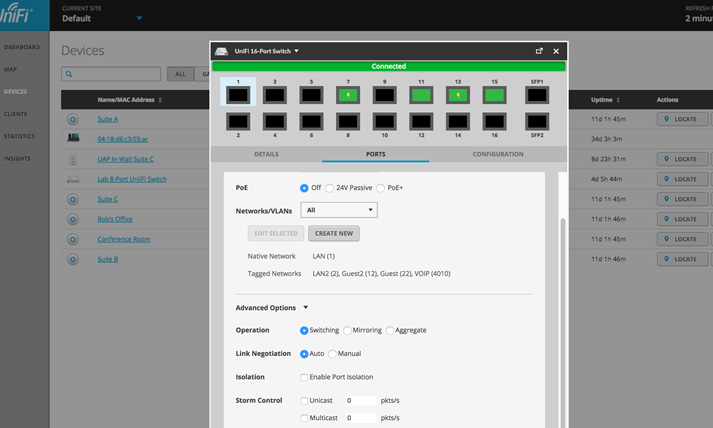
Task: Switch to the Details tab
Action: click(x=266, y=154)
